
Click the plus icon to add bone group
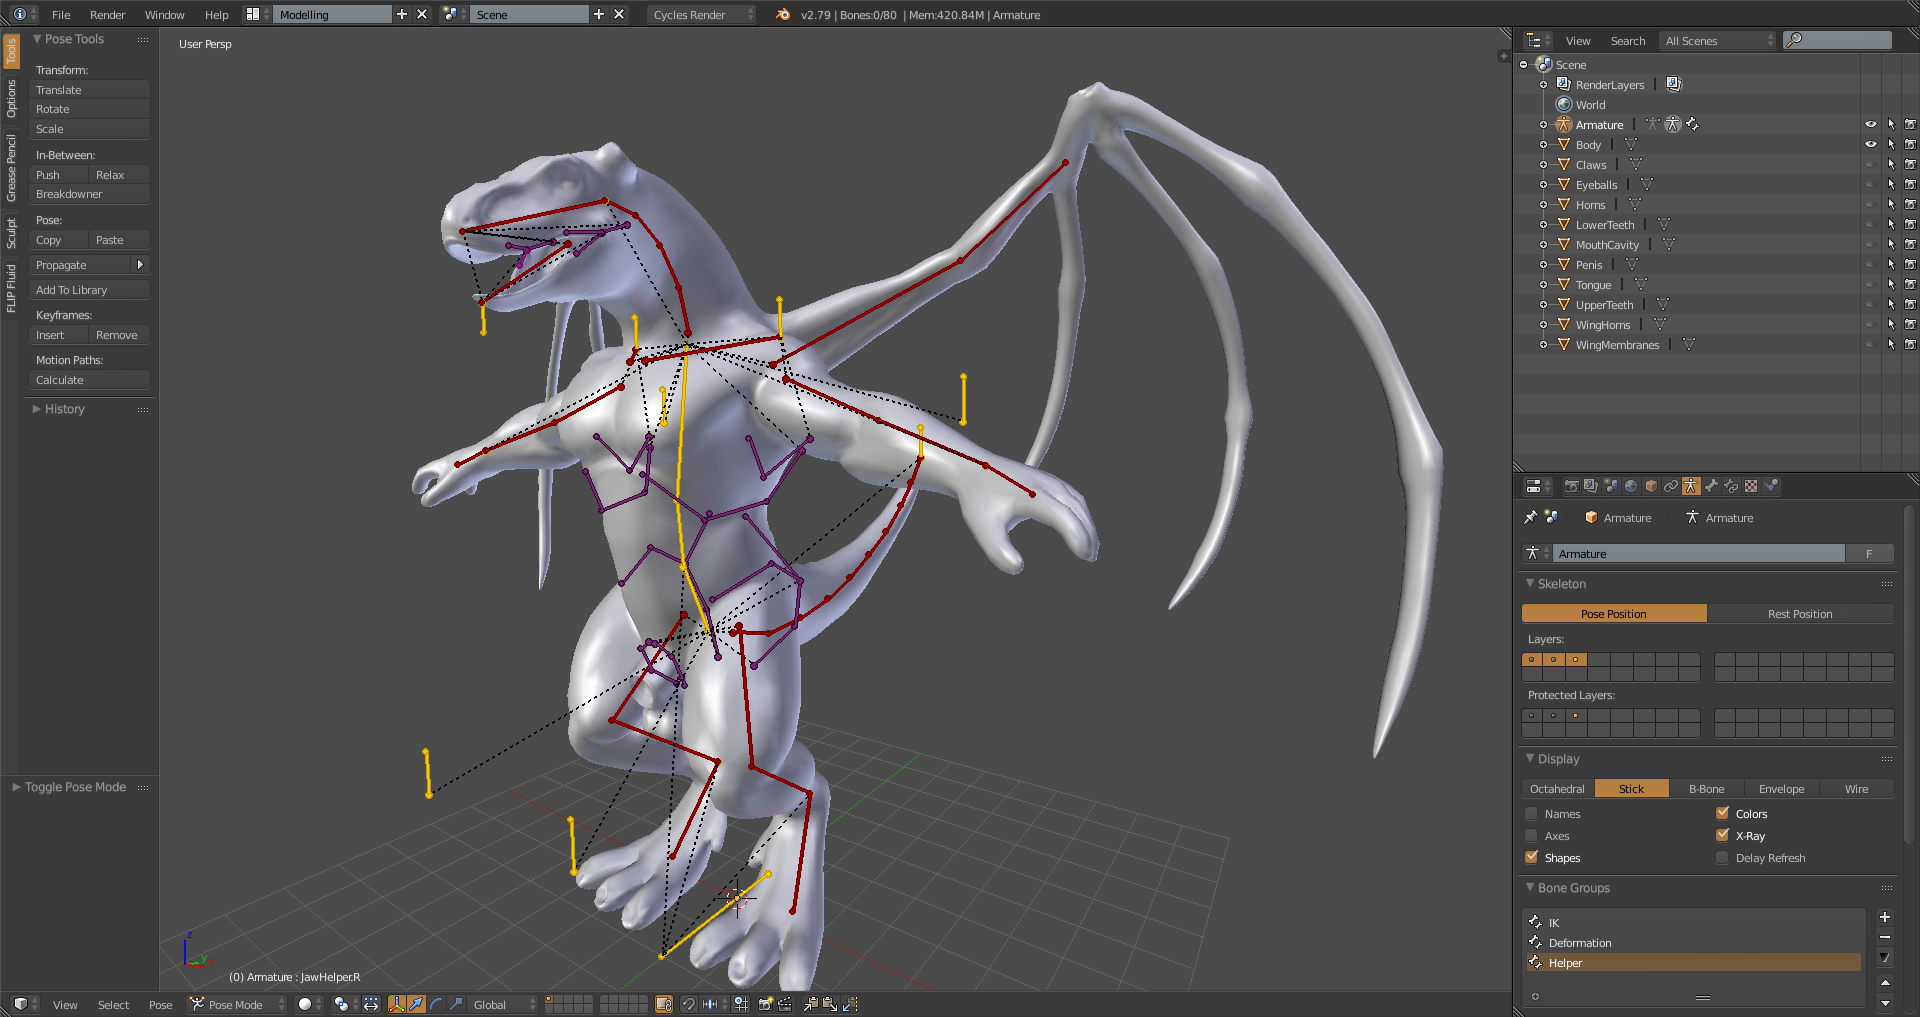[x=1884, y=917]
